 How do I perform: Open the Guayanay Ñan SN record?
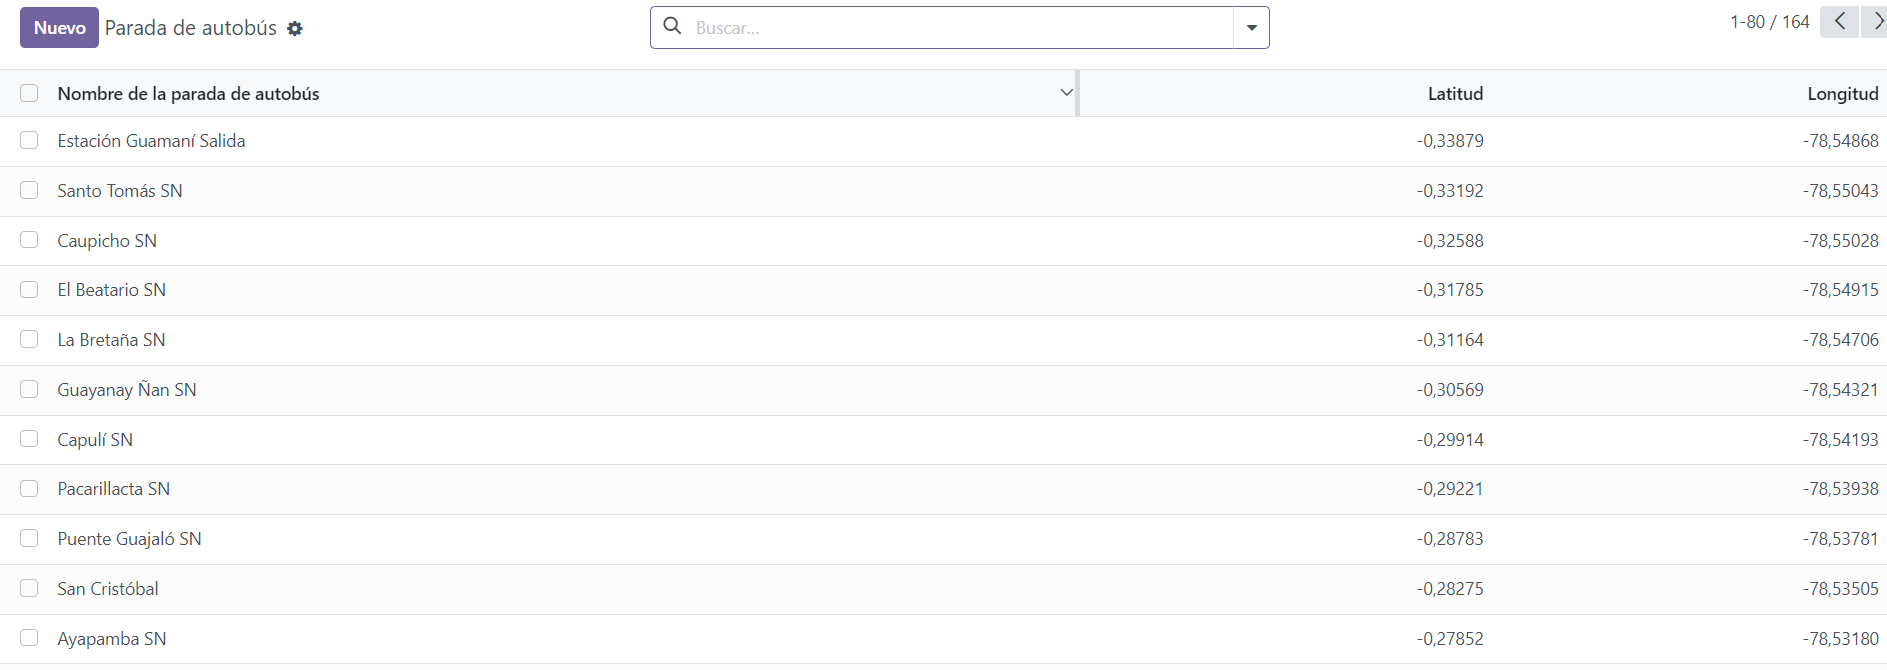click(x=127, y=390)
